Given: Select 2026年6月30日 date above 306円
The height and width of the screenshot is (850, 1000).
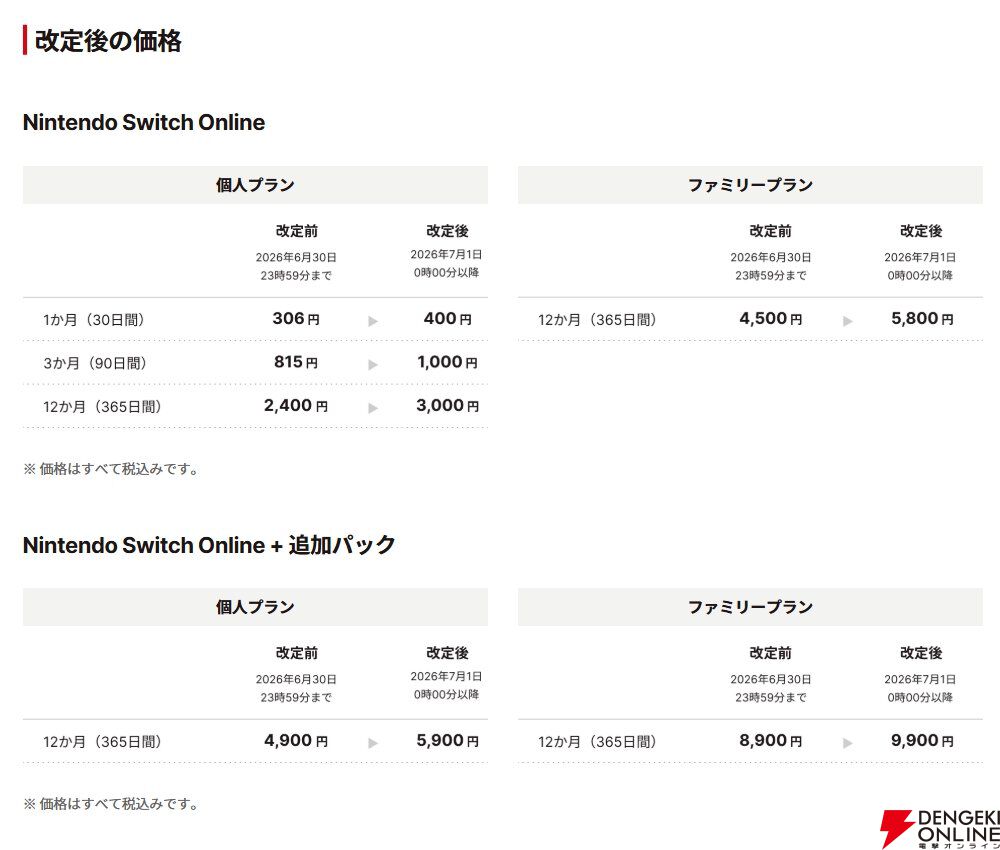Looking at the screenshot, I should point(296,257).
